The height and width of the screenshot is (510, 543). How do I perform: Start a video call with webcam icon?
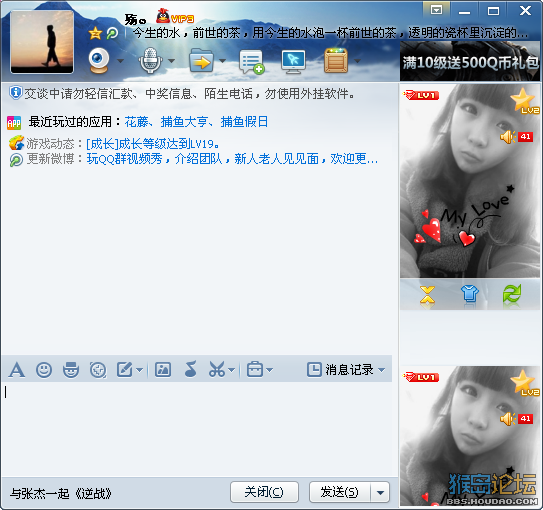99,61
